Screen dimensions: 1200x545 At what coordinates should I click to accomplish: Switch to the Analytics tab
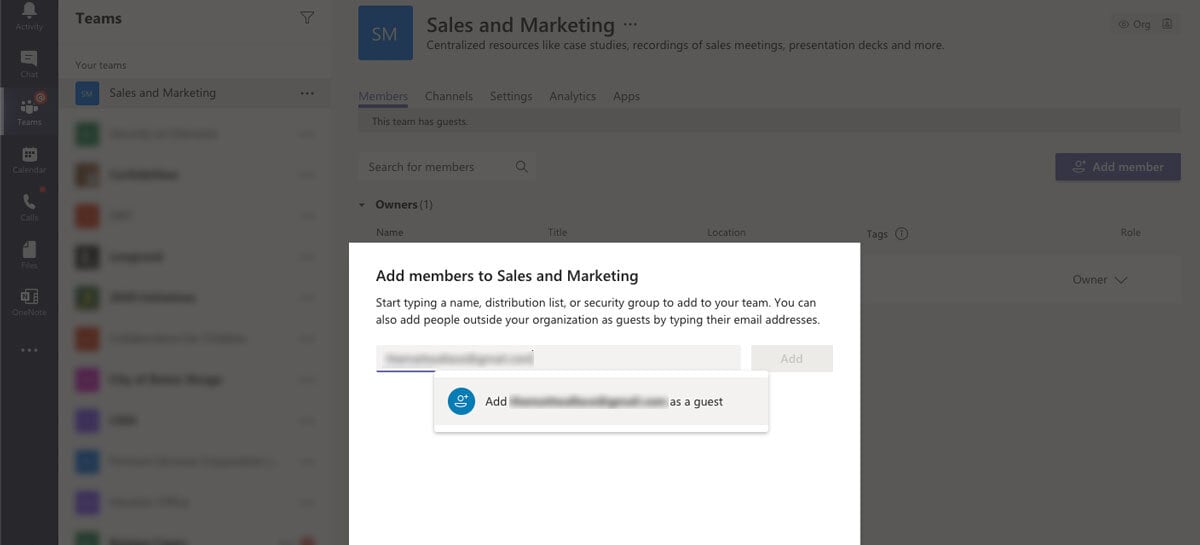tap(572, 96)
